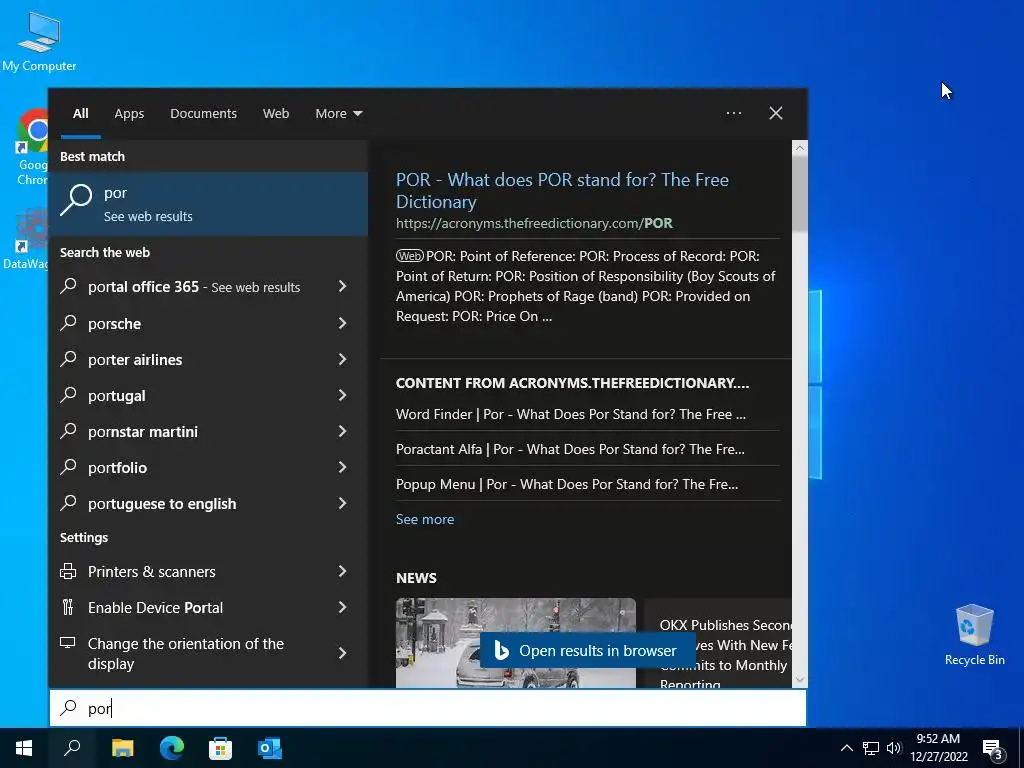Click the search box containing 'por'
The image size is (1024, 768).
click(x=428, y=708)
